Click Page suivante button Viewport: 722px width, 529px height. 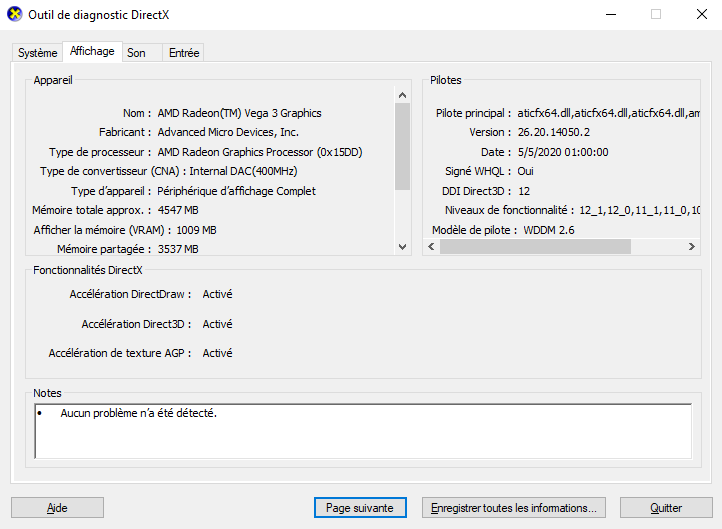[x=360, y=507]
